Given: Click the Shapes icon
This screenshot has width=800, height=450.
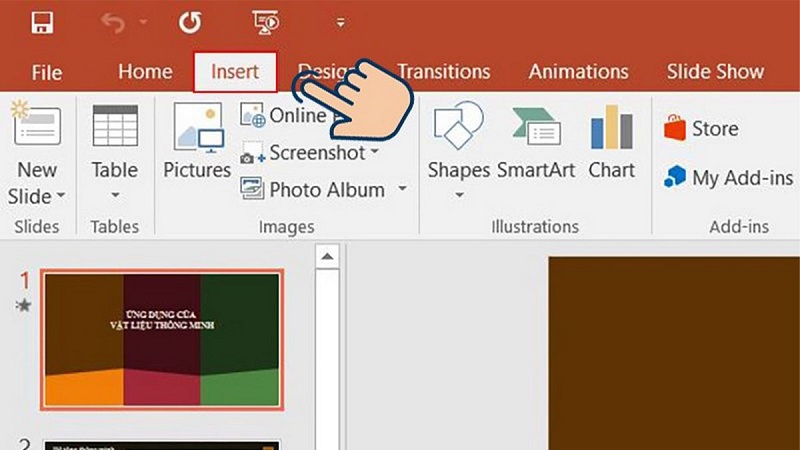Looking at the screenshot, I should tap(458, 125).
